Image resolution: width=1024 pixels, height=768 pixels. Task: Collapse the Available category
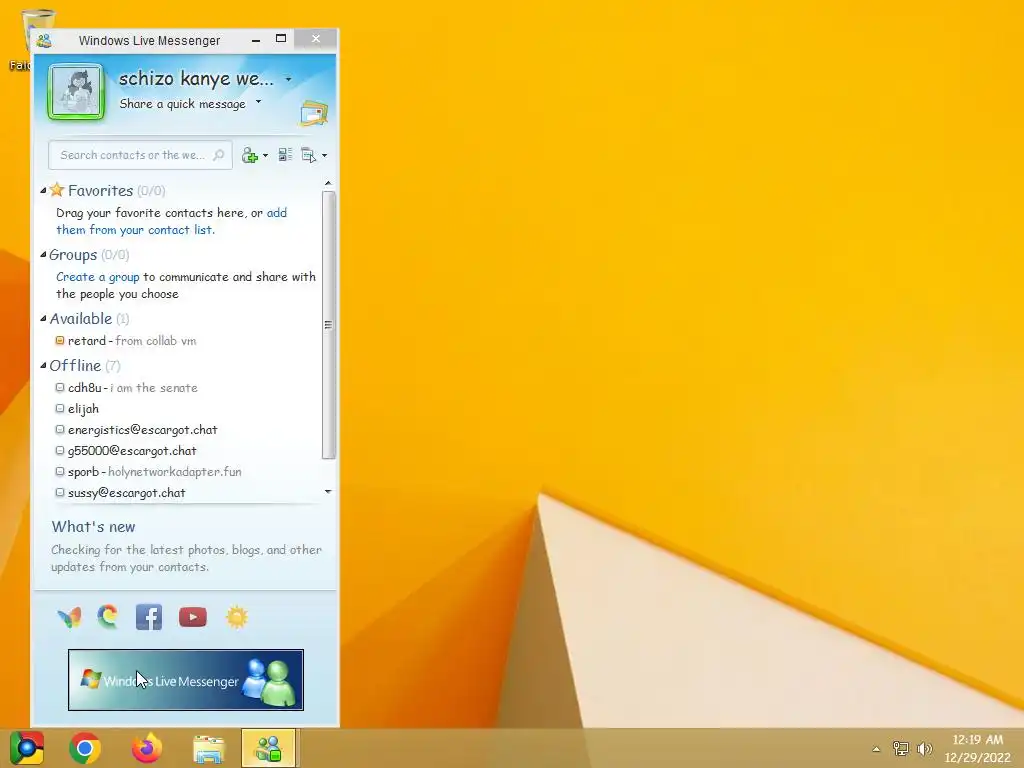(43, 318)
